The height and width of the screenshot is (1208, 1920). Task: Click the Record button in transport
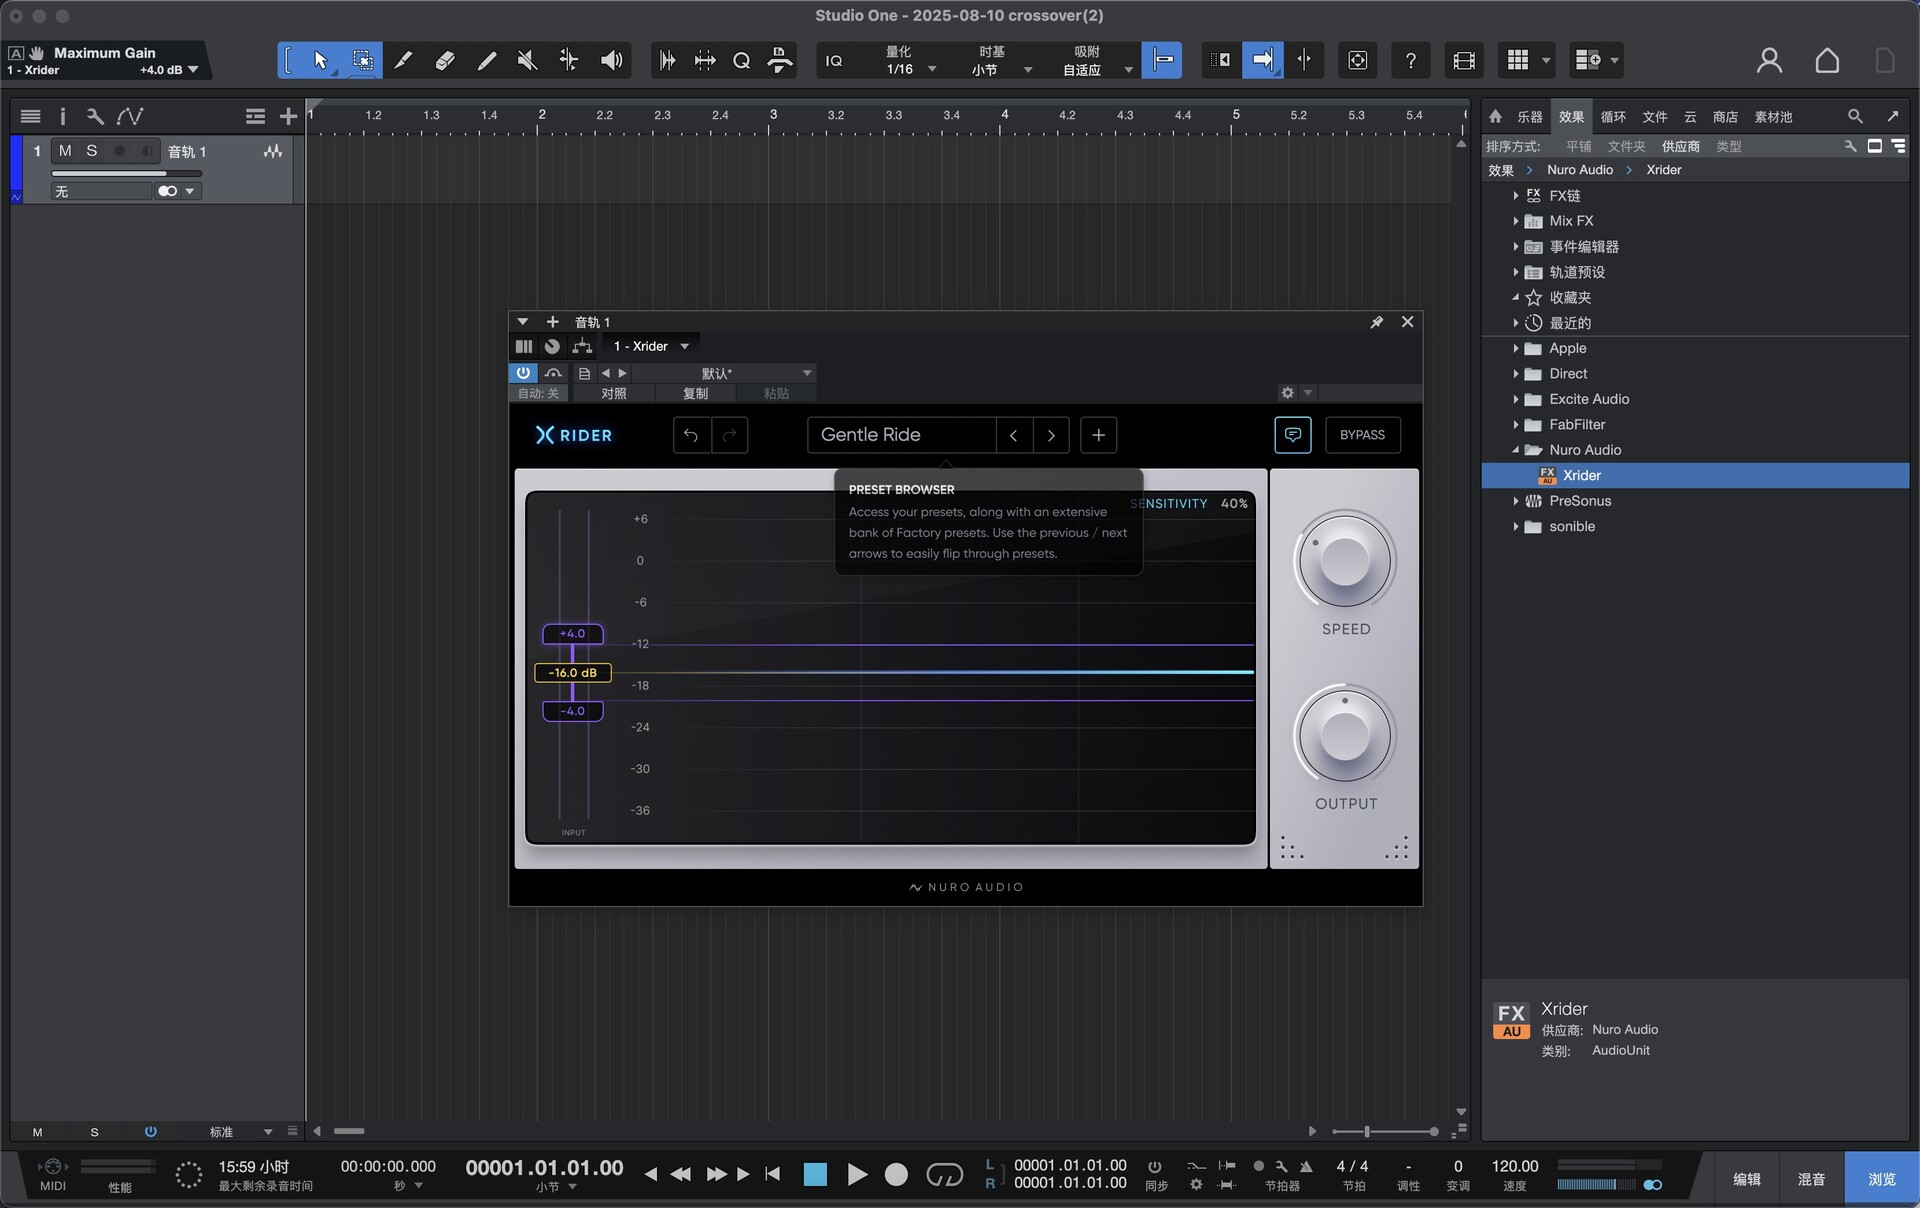pos(896,1174)
